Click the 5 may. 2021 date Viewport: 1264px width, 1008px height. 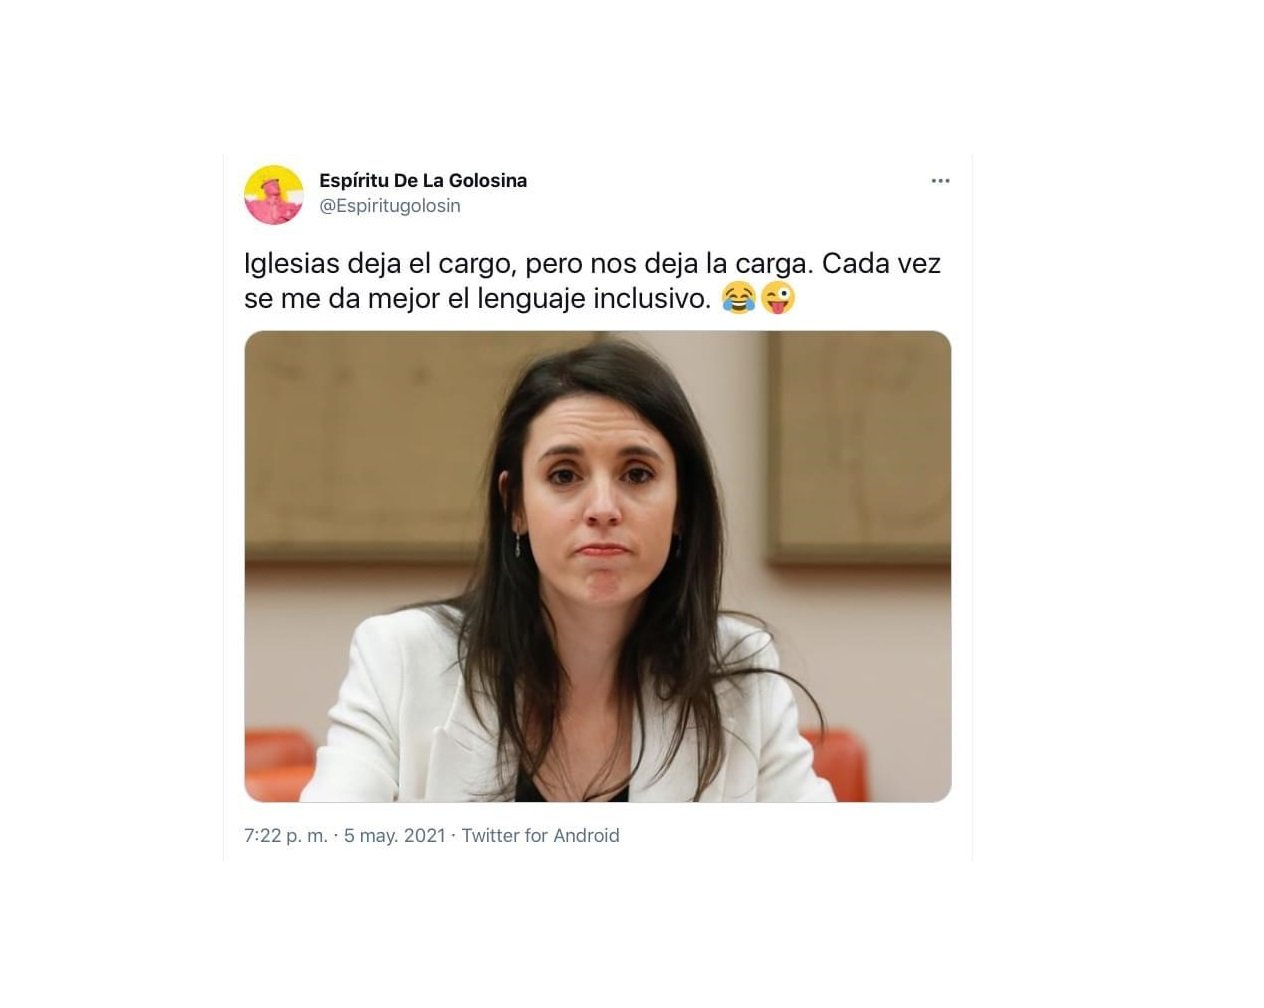(394, 836)
